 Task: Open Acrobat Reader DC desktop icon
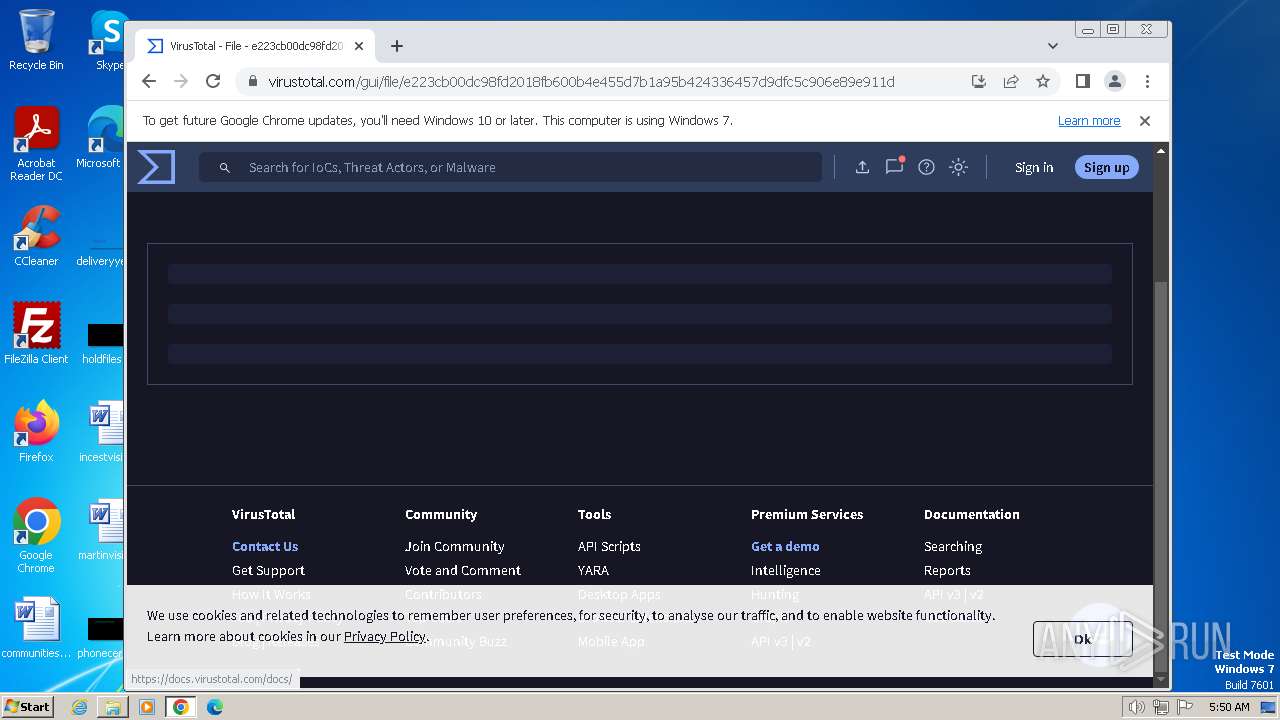click(x=36, y=144)
